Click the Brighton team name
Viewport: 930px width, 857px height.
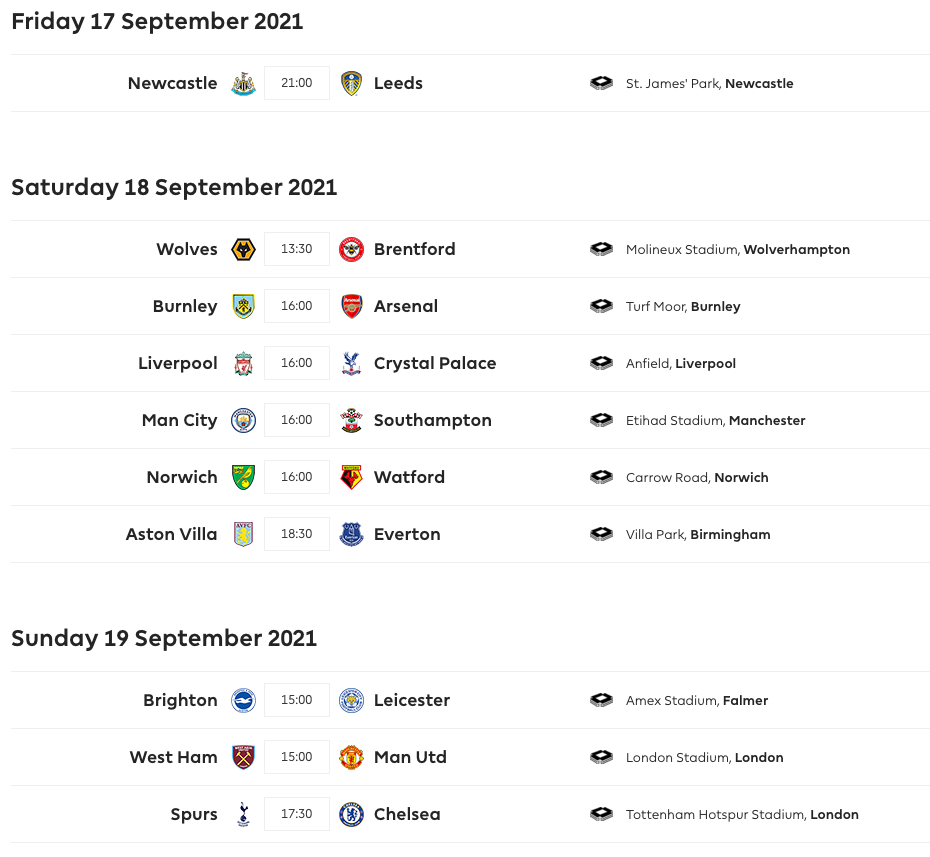(180, 700)
